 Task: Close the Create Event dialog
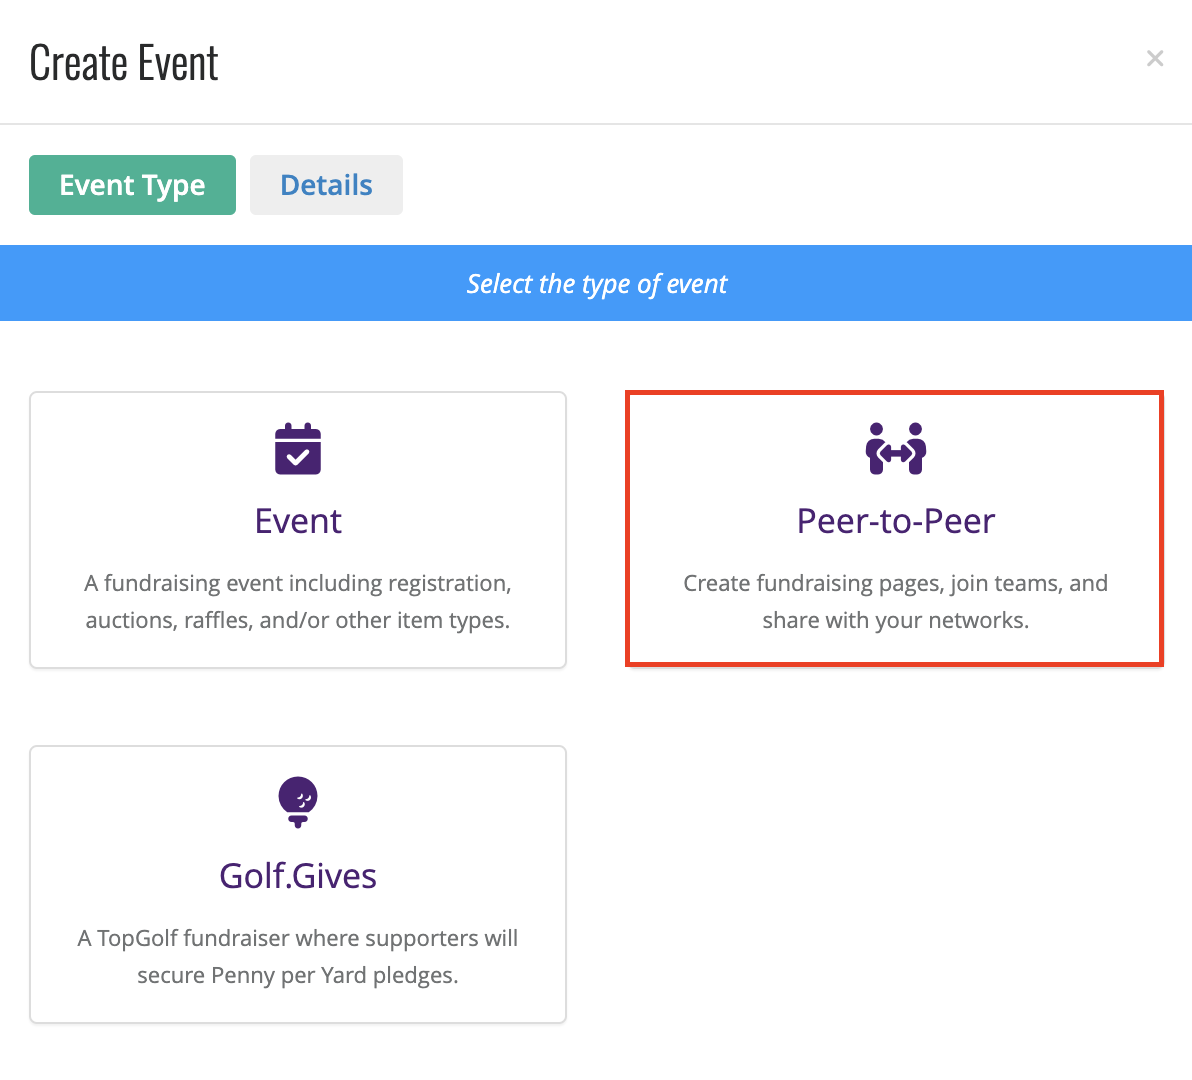point(1155,59)
